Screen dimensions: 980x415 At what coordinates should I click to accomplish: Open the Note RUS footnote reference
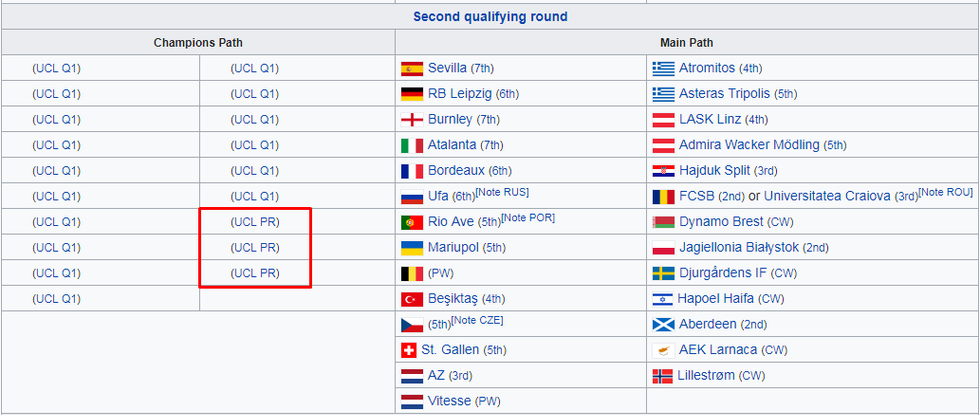tap(503, 192)
